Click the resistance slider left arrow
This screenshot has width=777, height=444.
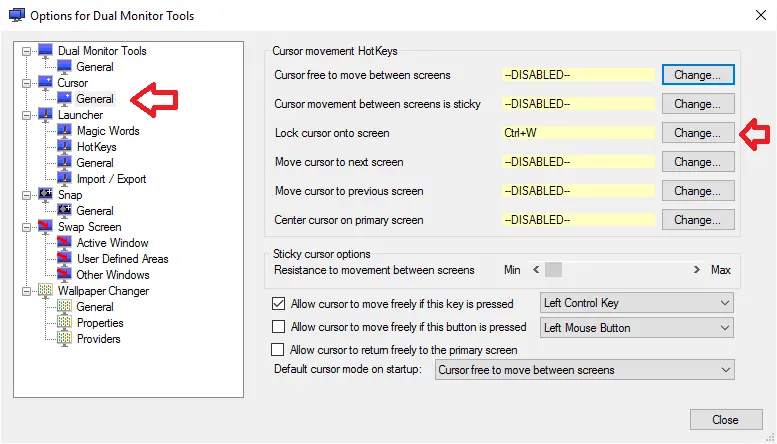(x=536, y=270)
